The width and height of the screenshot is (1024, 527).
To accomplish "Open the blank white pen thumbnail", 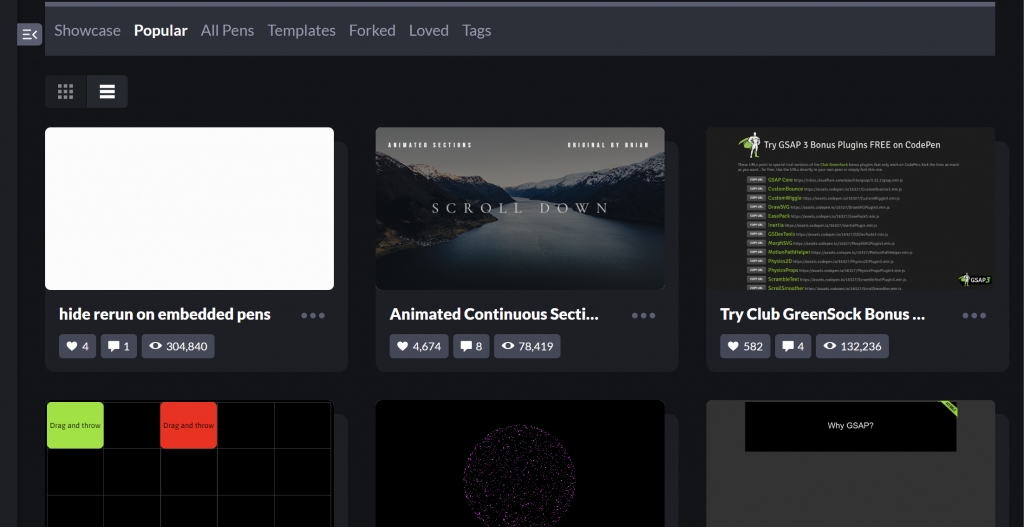I will 189,208.
